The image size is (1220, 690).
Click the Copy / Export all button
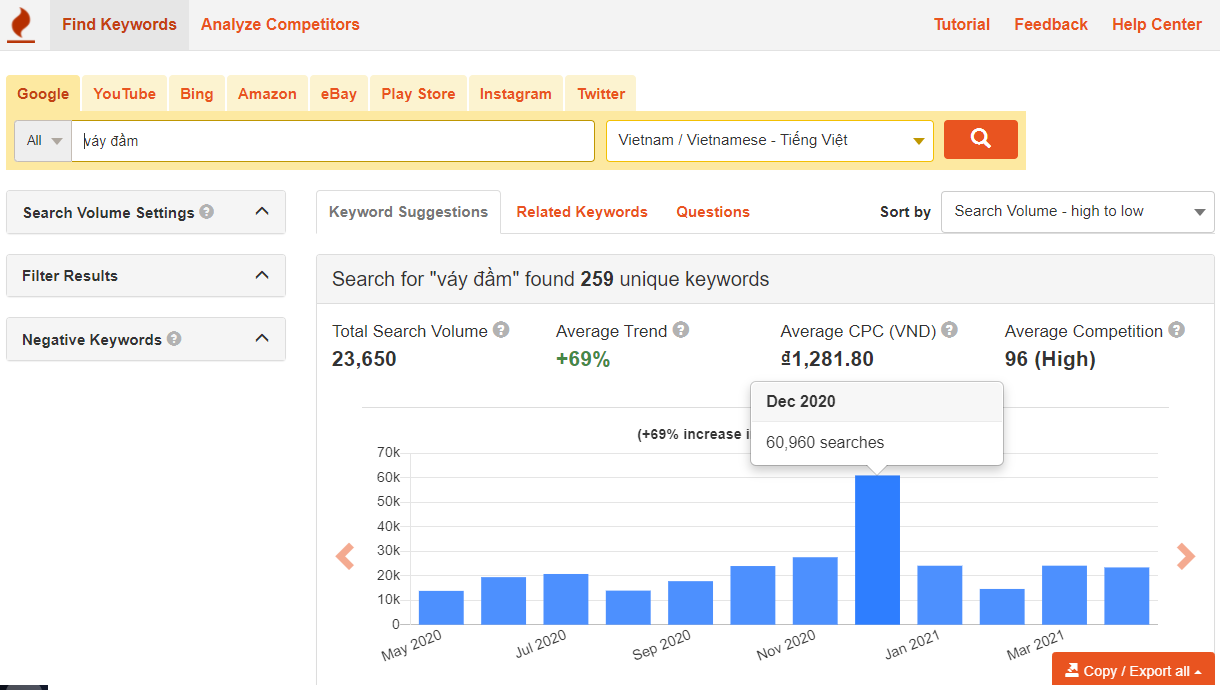coord(1133,671)
